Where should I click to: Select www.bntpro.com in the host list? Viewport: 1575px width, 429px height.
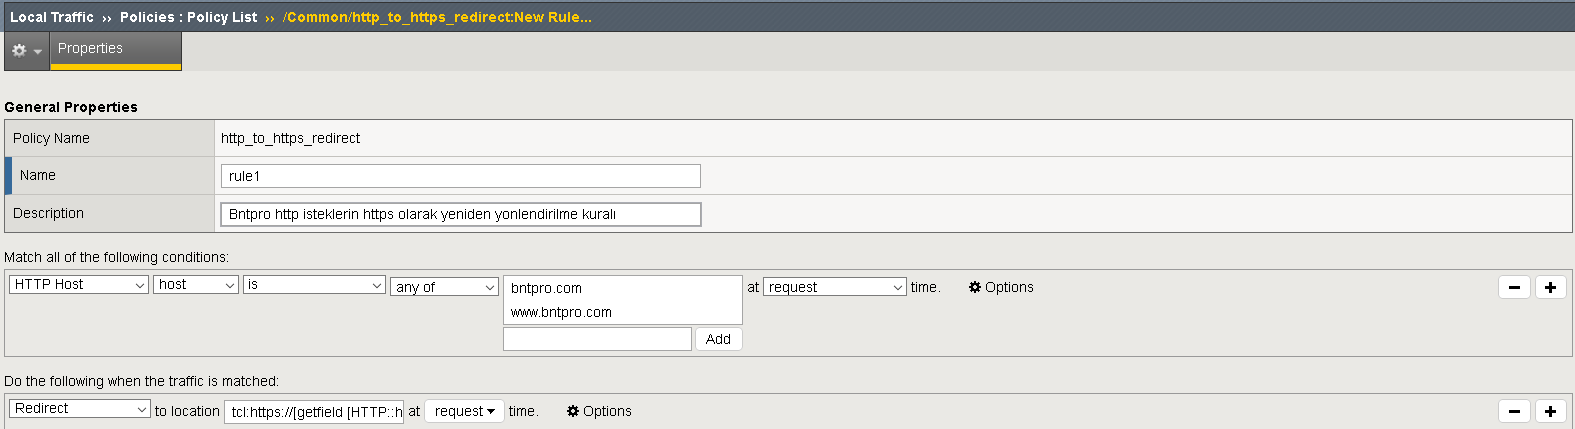pyautogui.click(x=561, y=312)
